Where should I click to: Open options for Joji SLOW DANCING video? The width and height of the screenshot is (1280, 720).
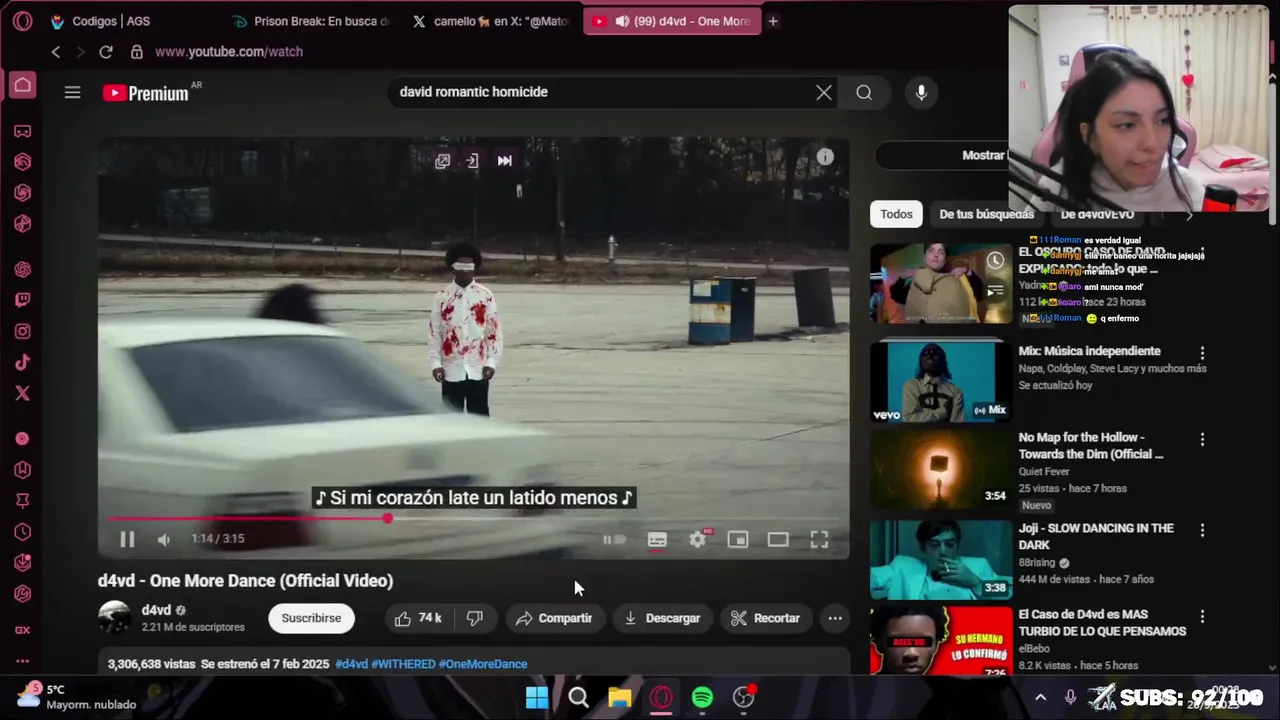click(x=1202, y=530)
